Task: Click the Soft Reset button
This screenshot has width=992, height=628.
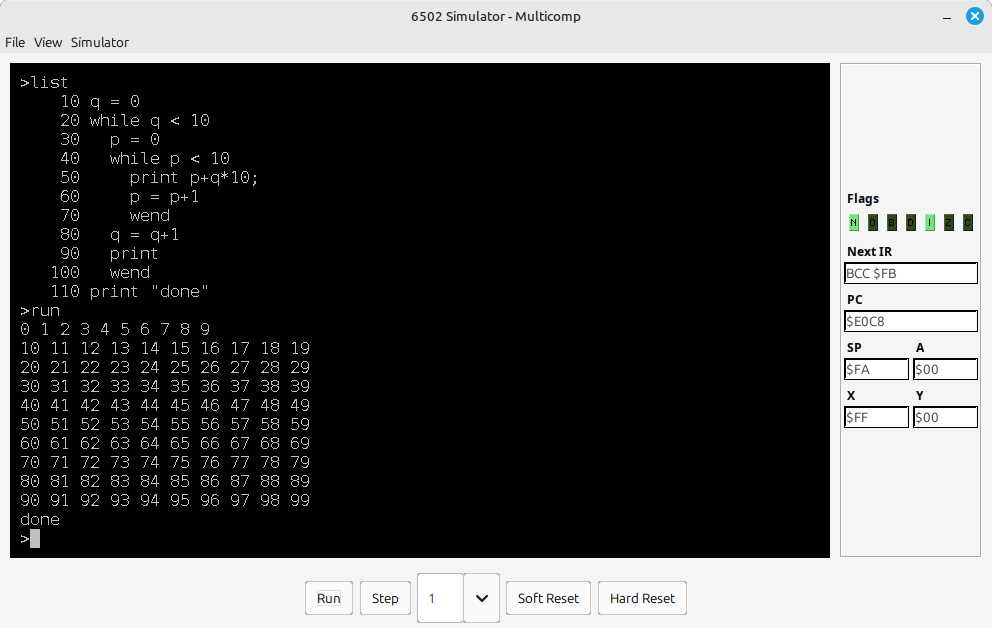Action: 548,598
